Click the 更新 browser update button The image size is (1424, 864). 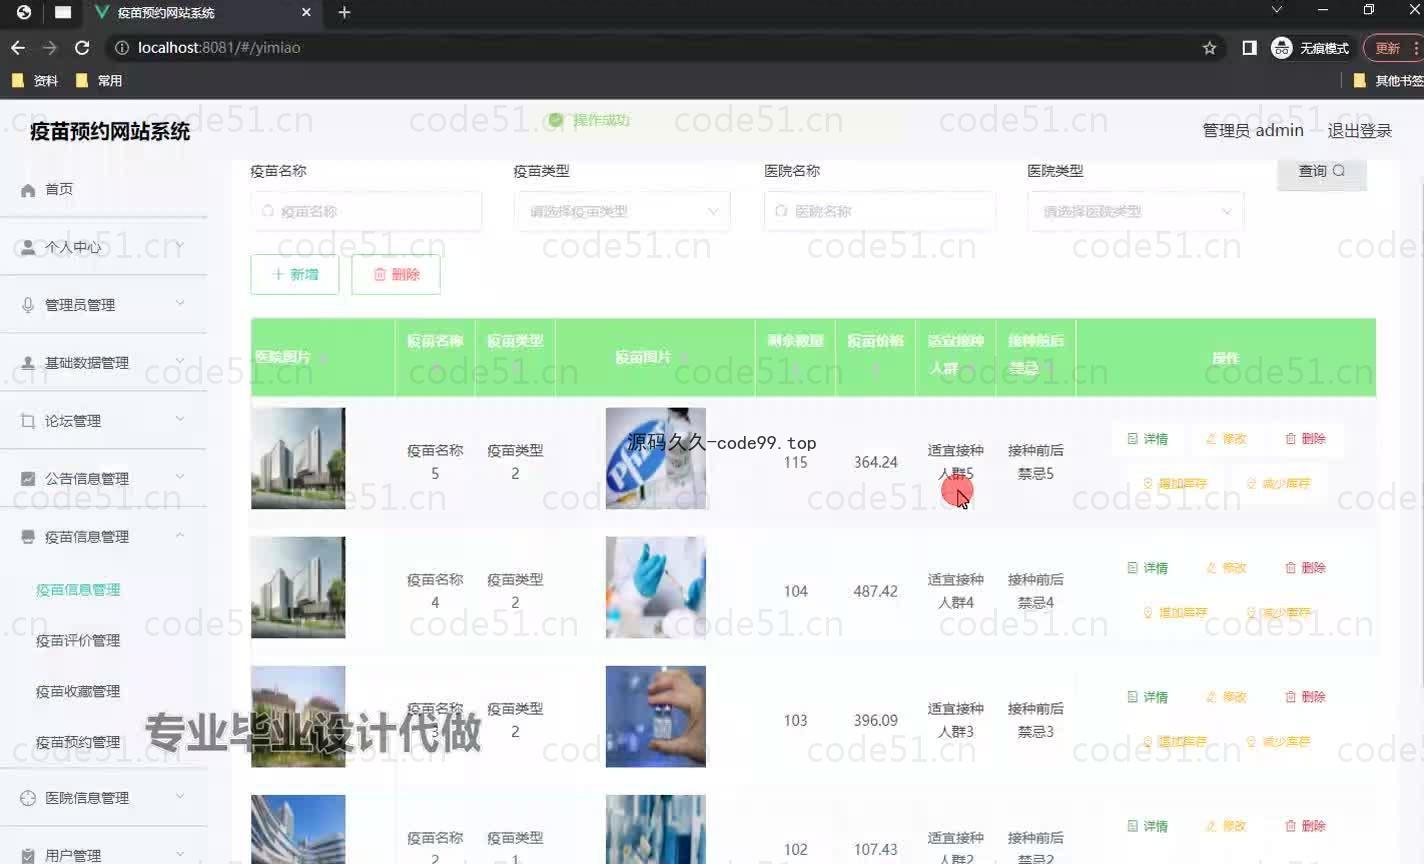(x=1393, y=48)
